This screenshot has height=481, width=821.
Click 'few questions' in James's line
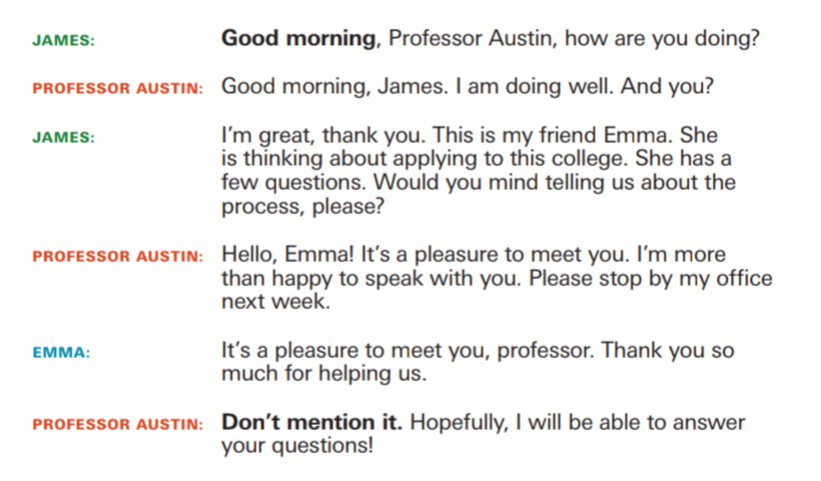(x=293, y=183)
